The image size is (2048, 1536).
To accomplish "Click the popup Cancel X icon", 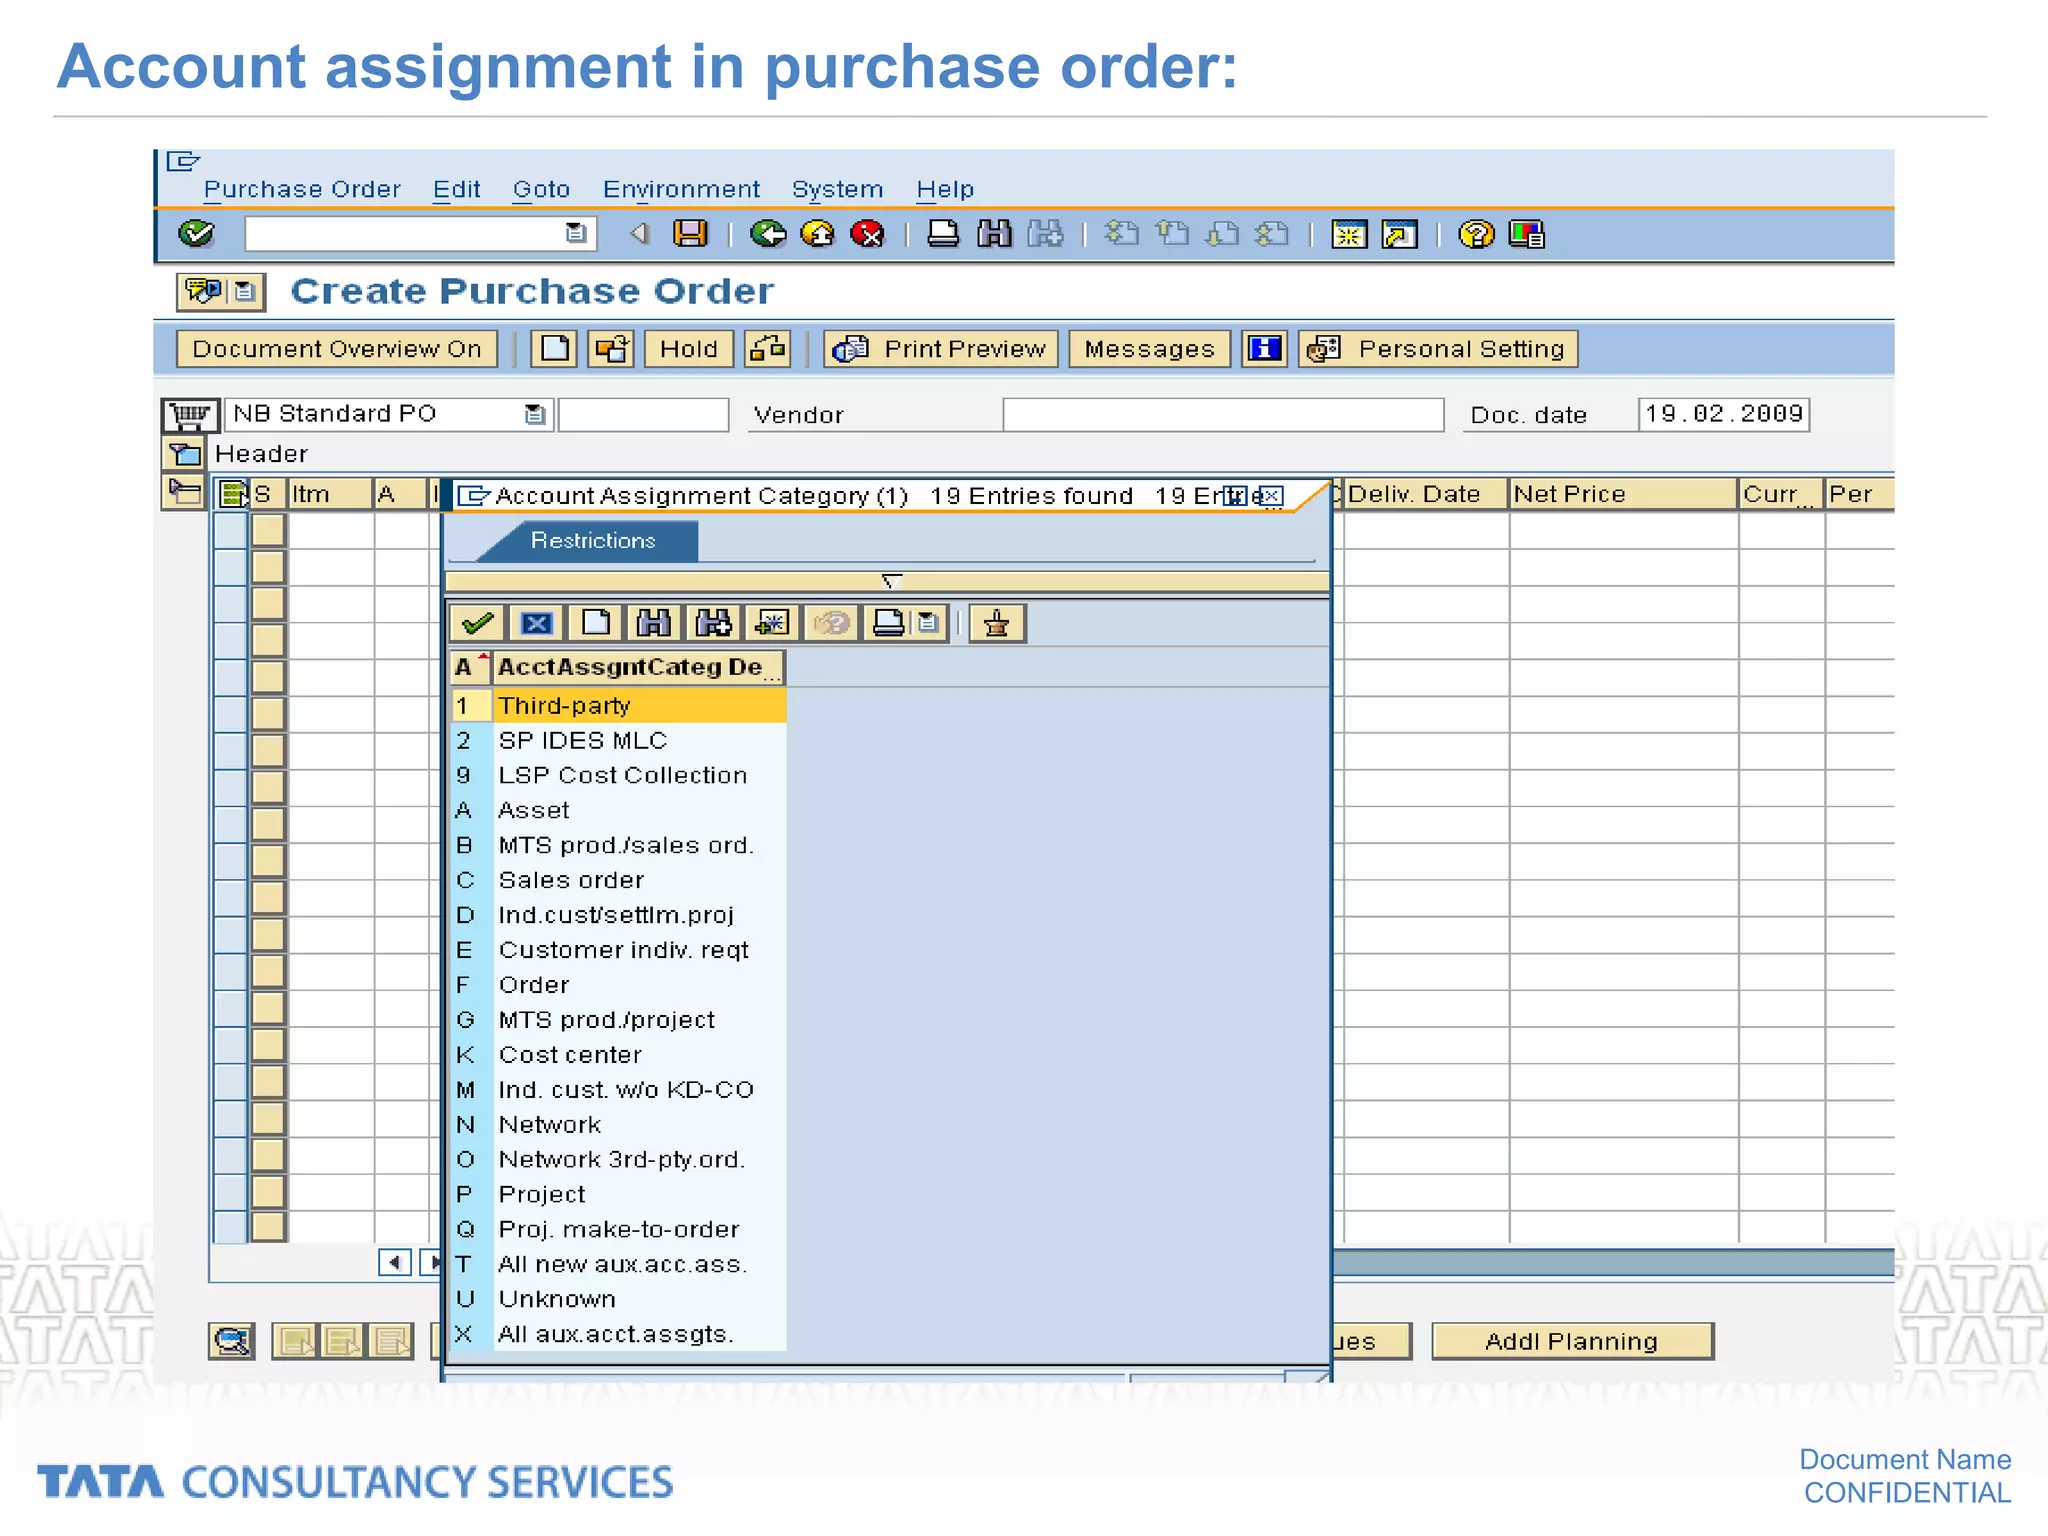I will click(536, 624).
